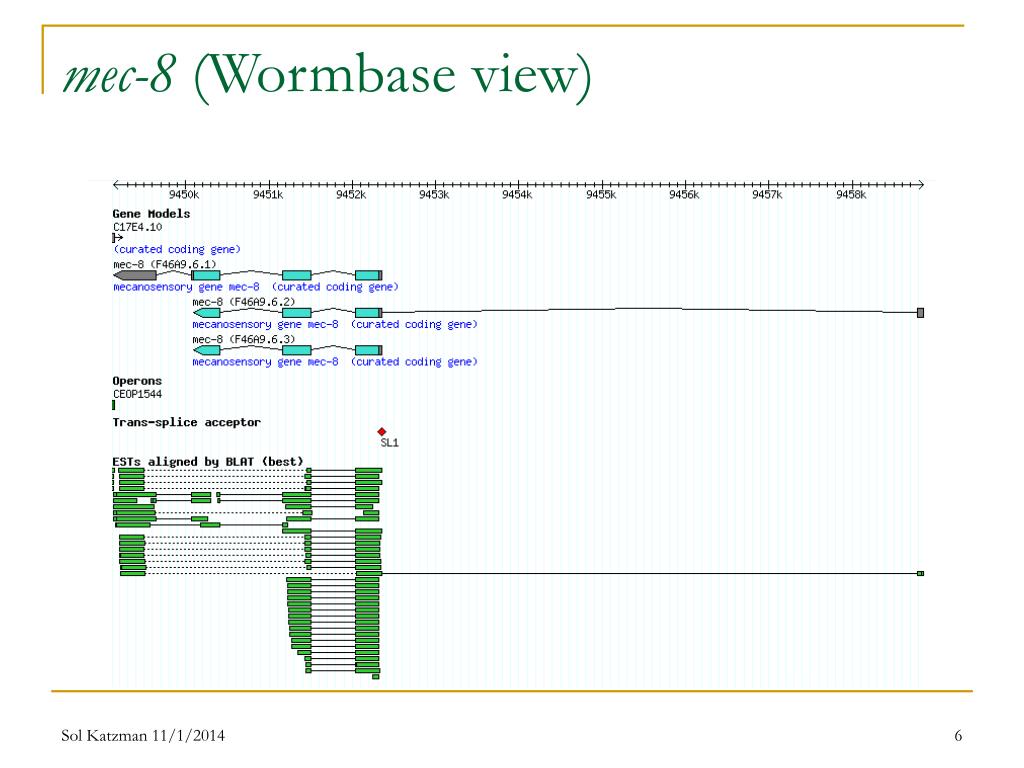1024x768 pixels.
Task: Click '(curated coding gene)' under C17E4.10
Action: [x=177, y=249]
